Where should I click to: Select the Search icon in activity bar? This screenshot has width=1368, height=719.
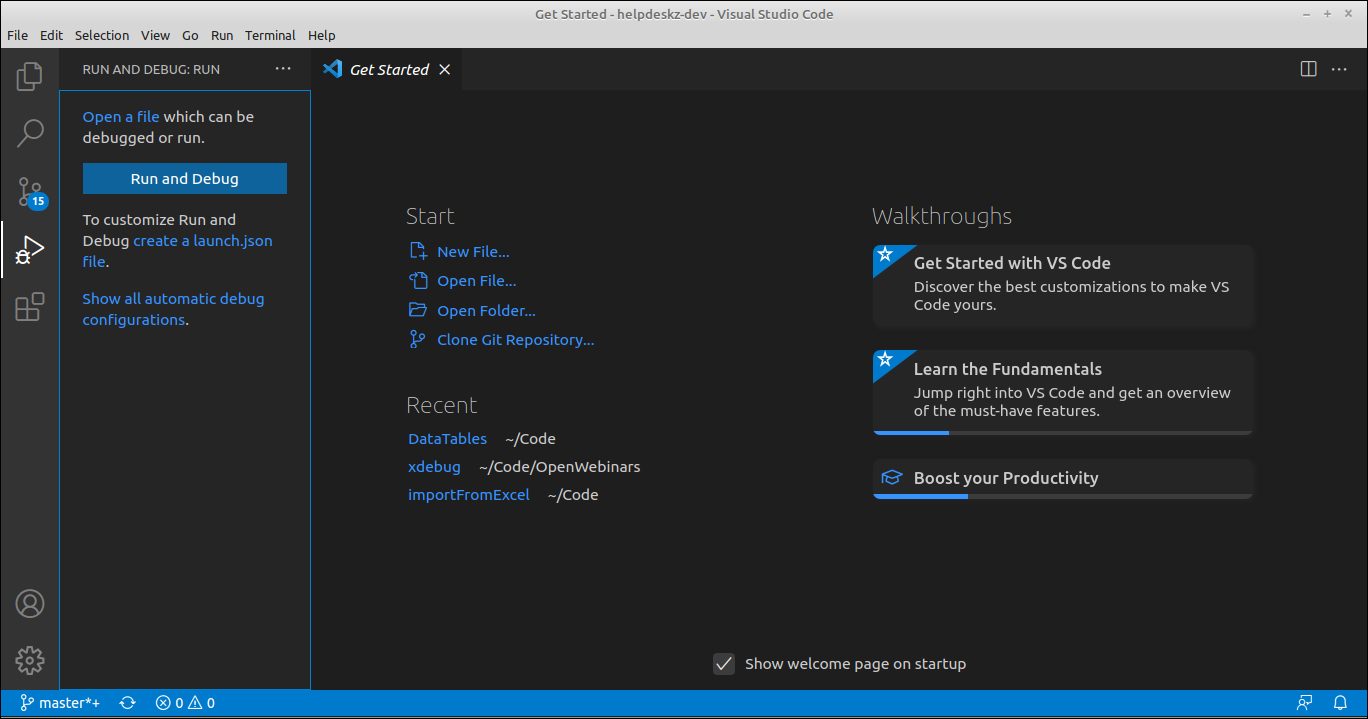29,132
